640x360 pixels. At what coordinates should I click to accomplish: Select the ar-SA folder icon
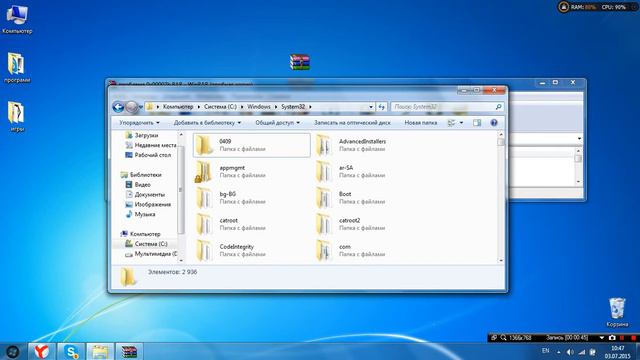324,171
